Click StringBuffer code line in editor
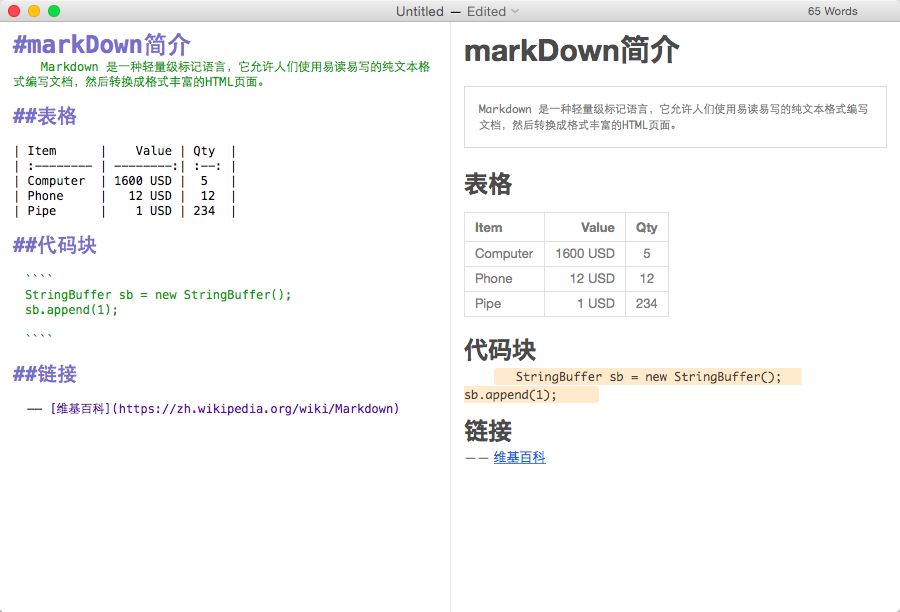 coord(158,295)
